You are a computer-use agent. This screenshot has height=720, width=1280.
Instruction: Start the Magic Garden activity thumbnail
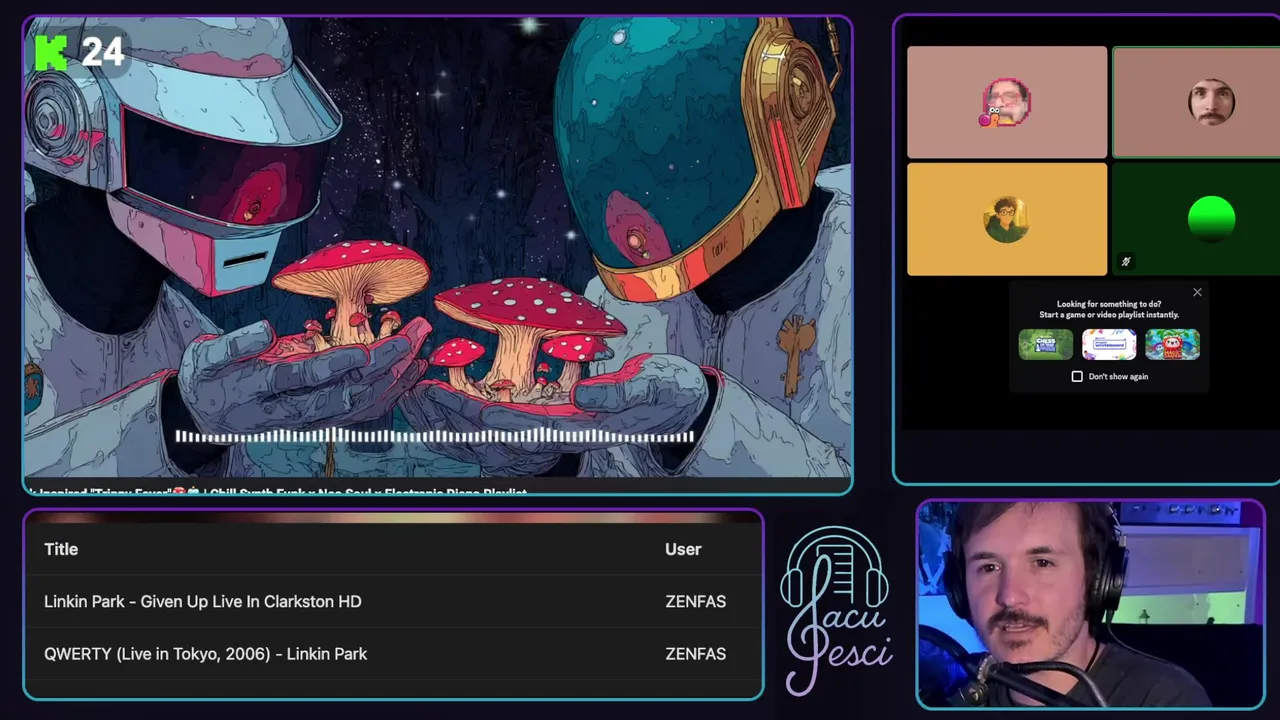click(x=1172, y=344)
